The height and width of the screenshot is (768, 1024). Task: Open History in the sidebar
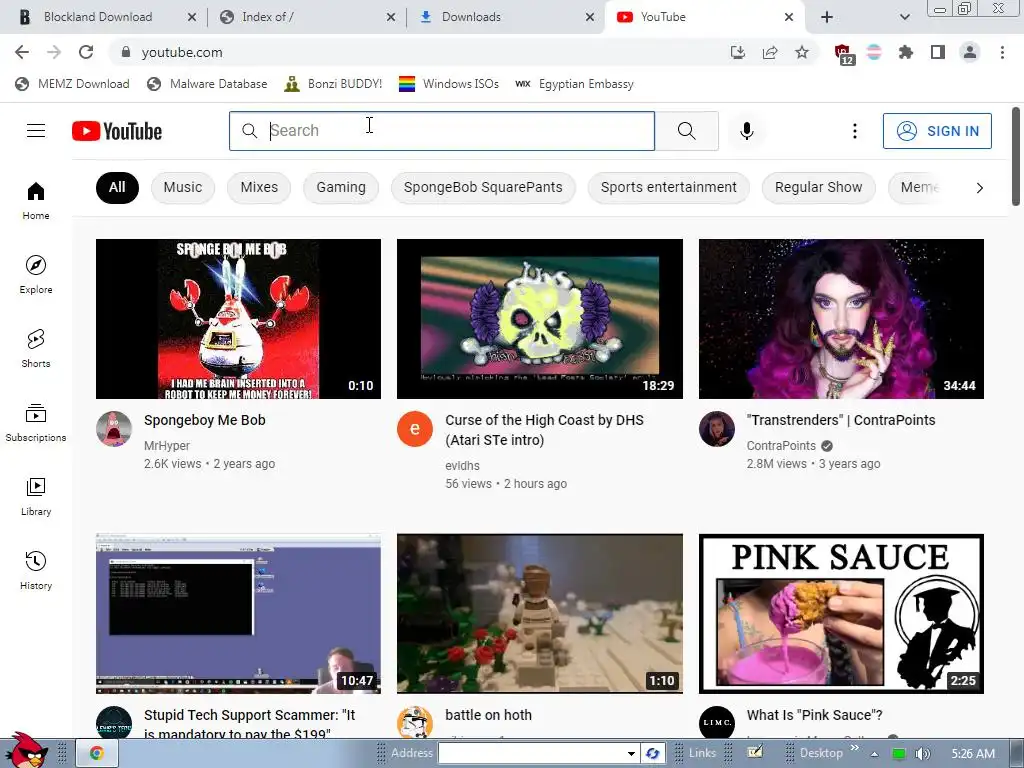coord(36,570)
